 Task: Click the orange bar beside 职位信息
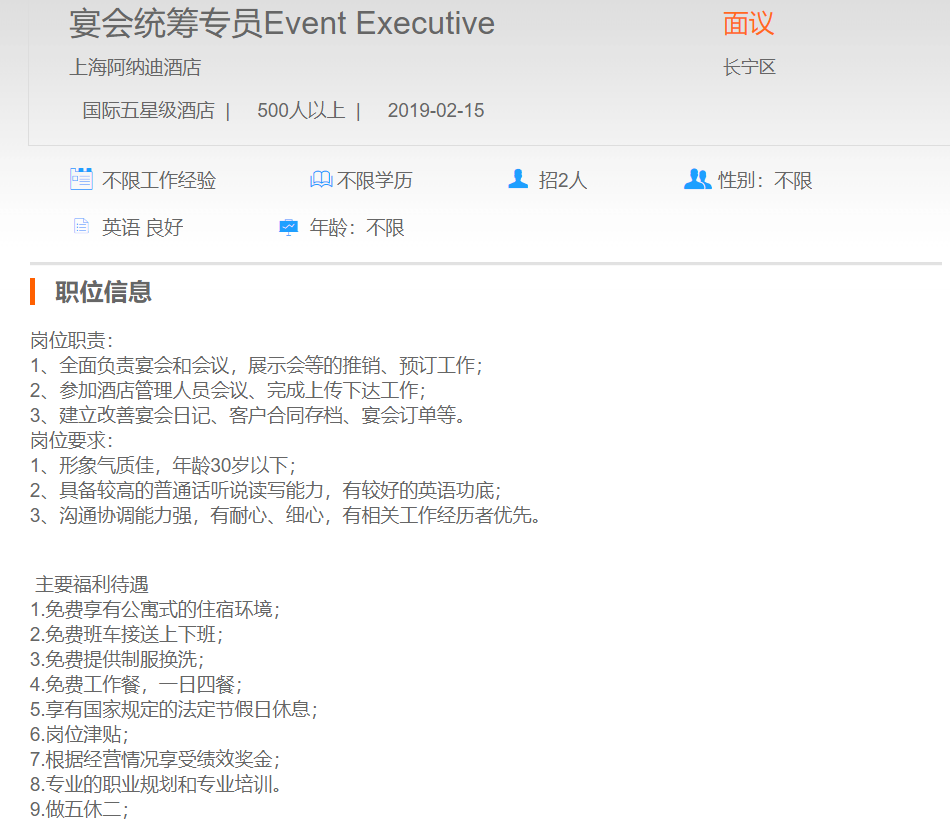pyautogui.click(x=33, y=292)
